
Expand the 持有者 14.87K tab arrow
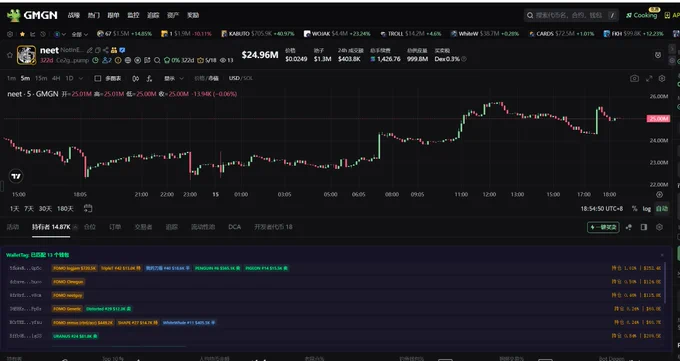click(75, 227)
